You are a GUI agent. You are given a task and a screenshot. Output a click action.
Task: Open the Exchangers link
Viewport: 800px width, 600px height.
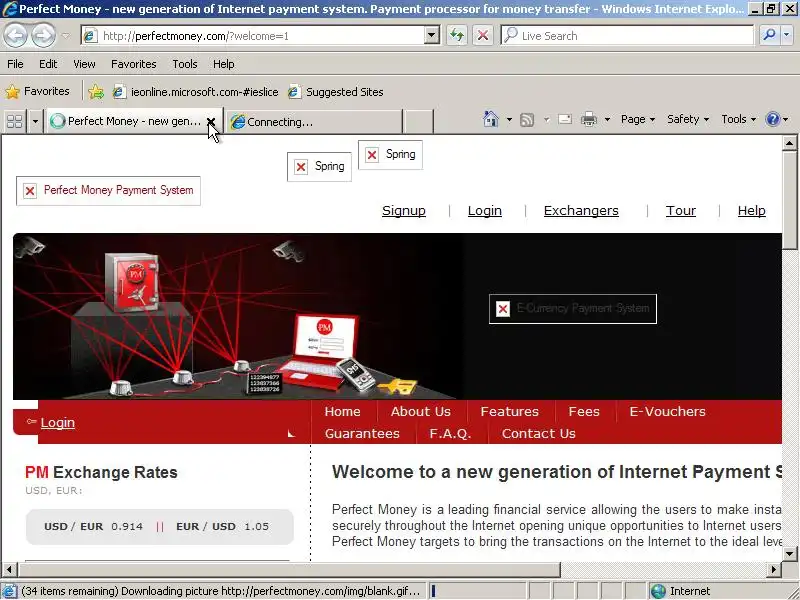coord(581,211)
